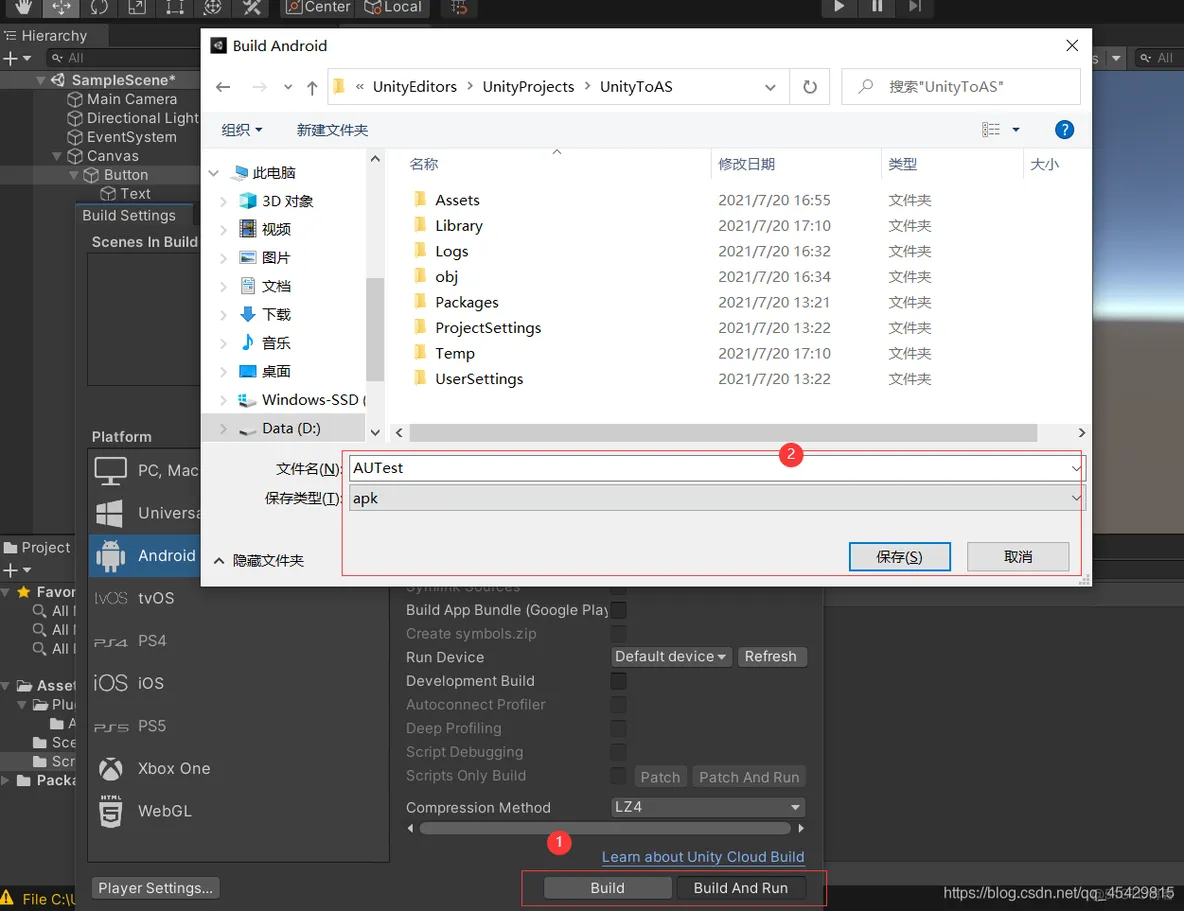Collapse the 此电脑 tree node

[214, 173]
